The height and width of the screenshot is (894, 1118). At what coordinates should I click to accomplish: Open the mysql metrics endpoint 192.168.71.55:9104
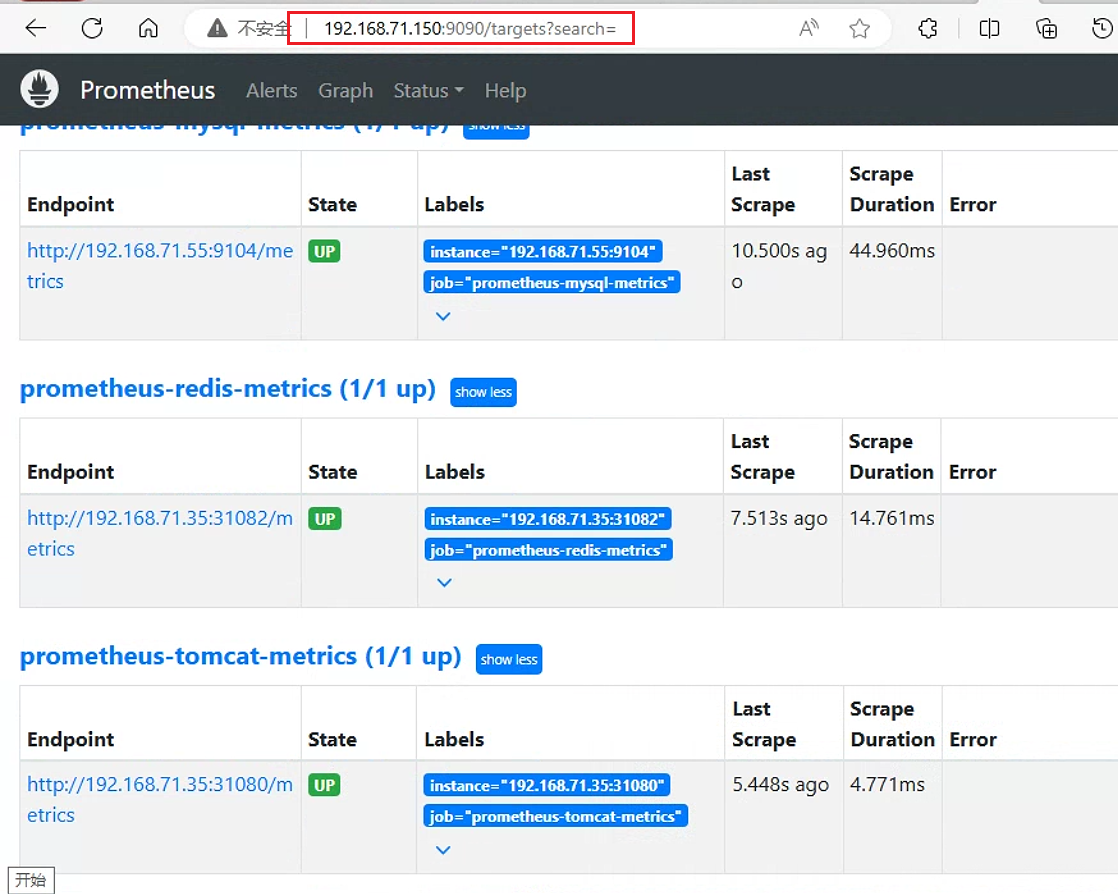coord(160,266)
